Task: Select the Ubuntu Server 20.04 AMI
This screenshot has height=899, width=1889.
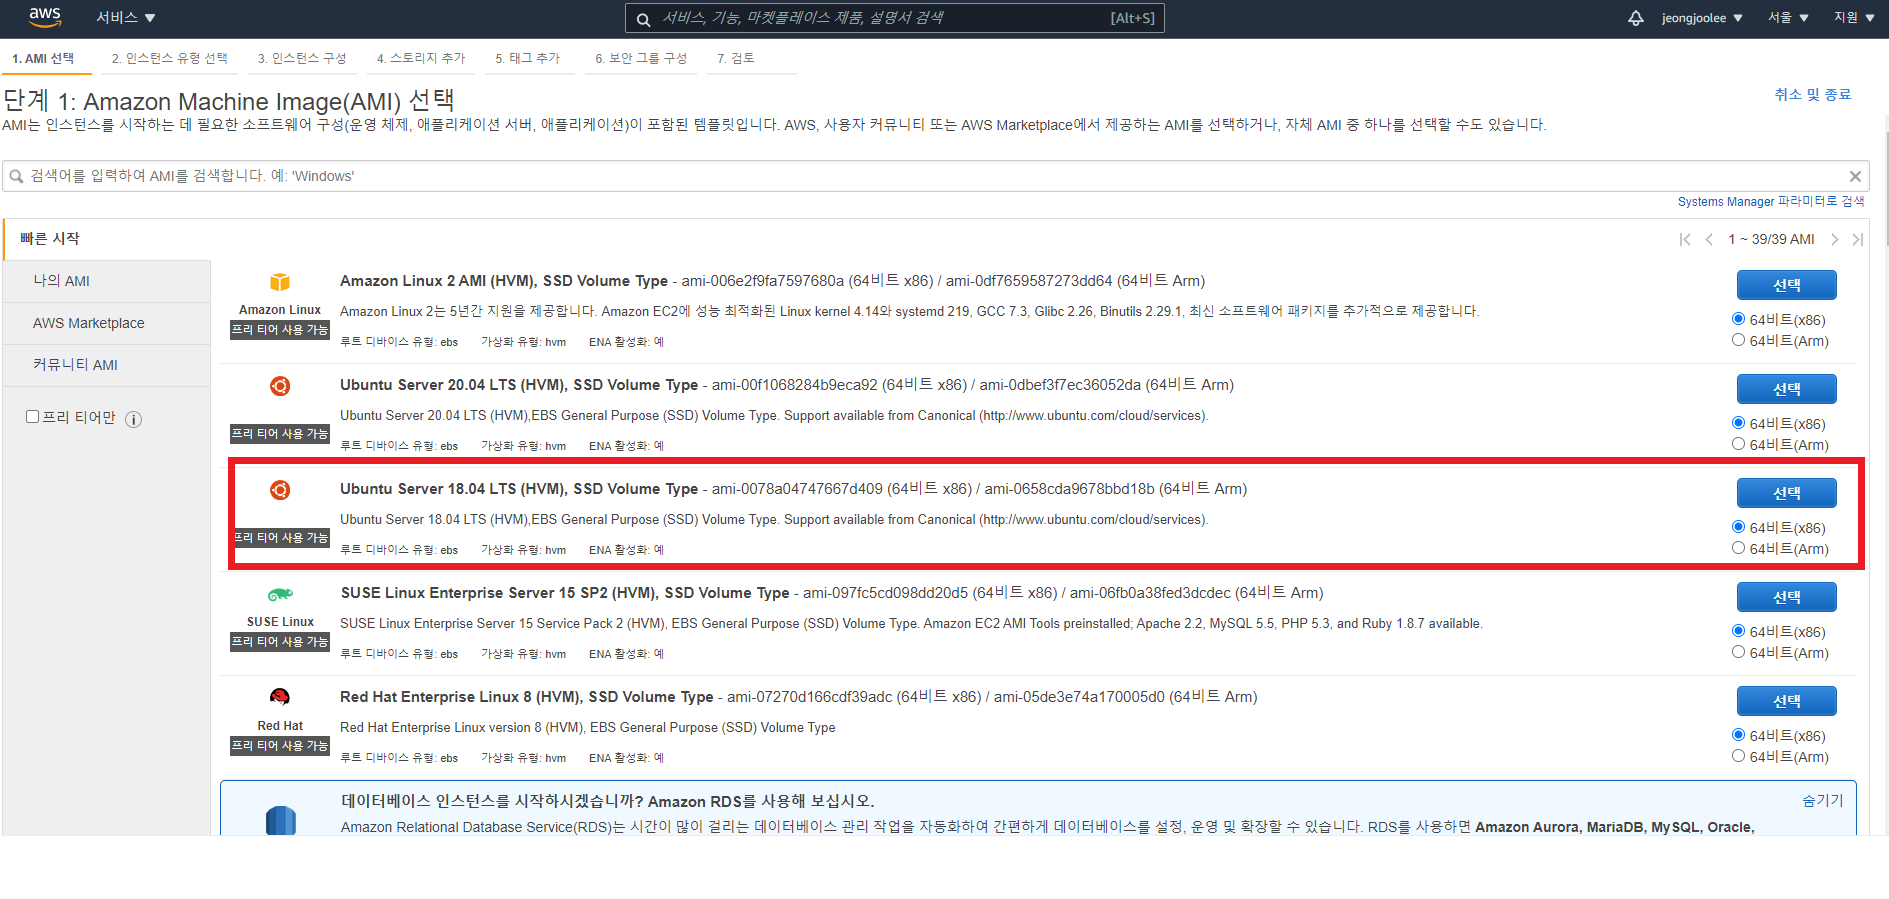Action: [1786, 389]
